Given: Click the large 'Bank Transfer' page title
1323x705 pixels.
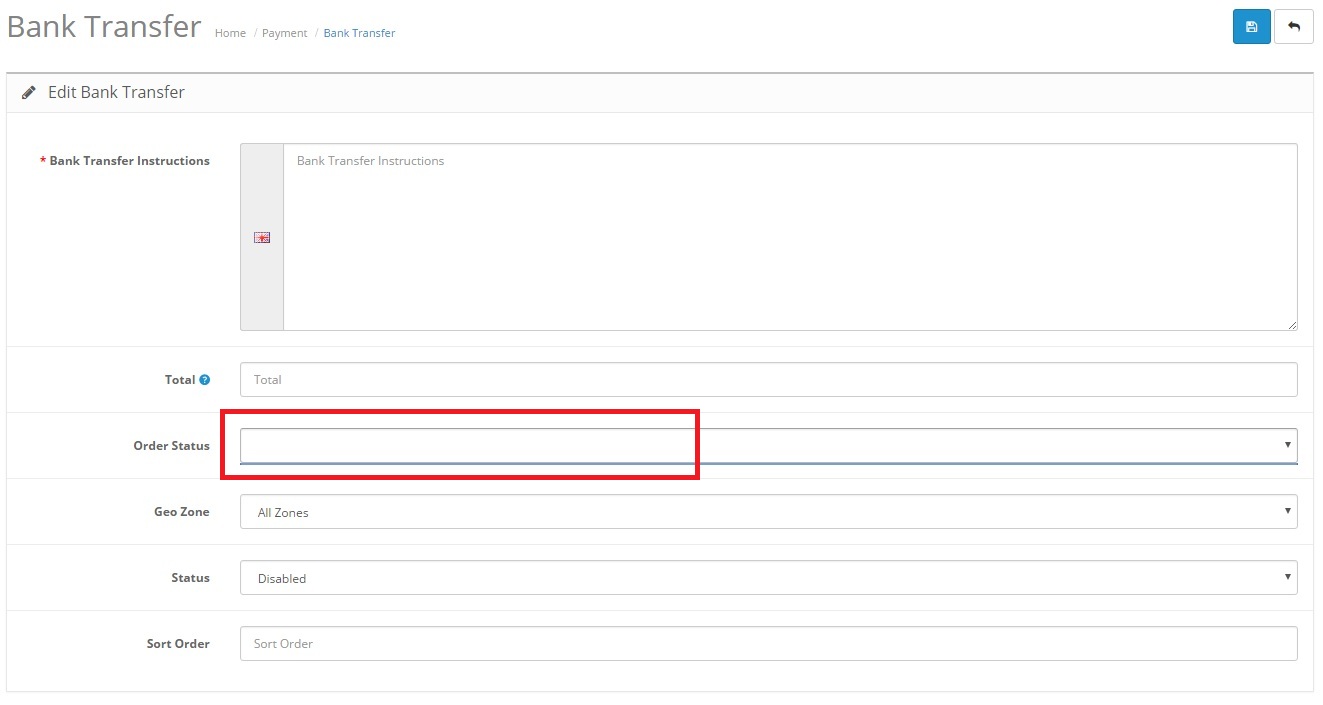Looking at the screenshot, I should click(104, 26).
